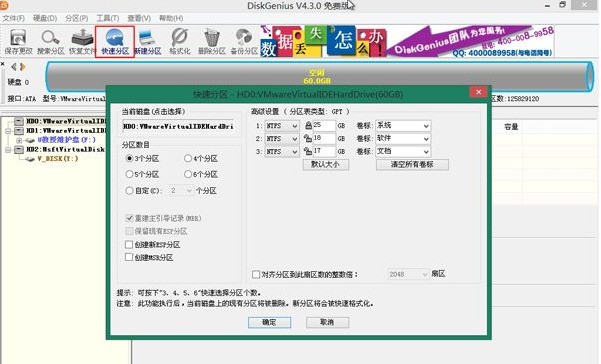This screenshot has width=601, height=364.
Task: Click the 60.0GB free-space disk bar
Action: click(319, 77)
